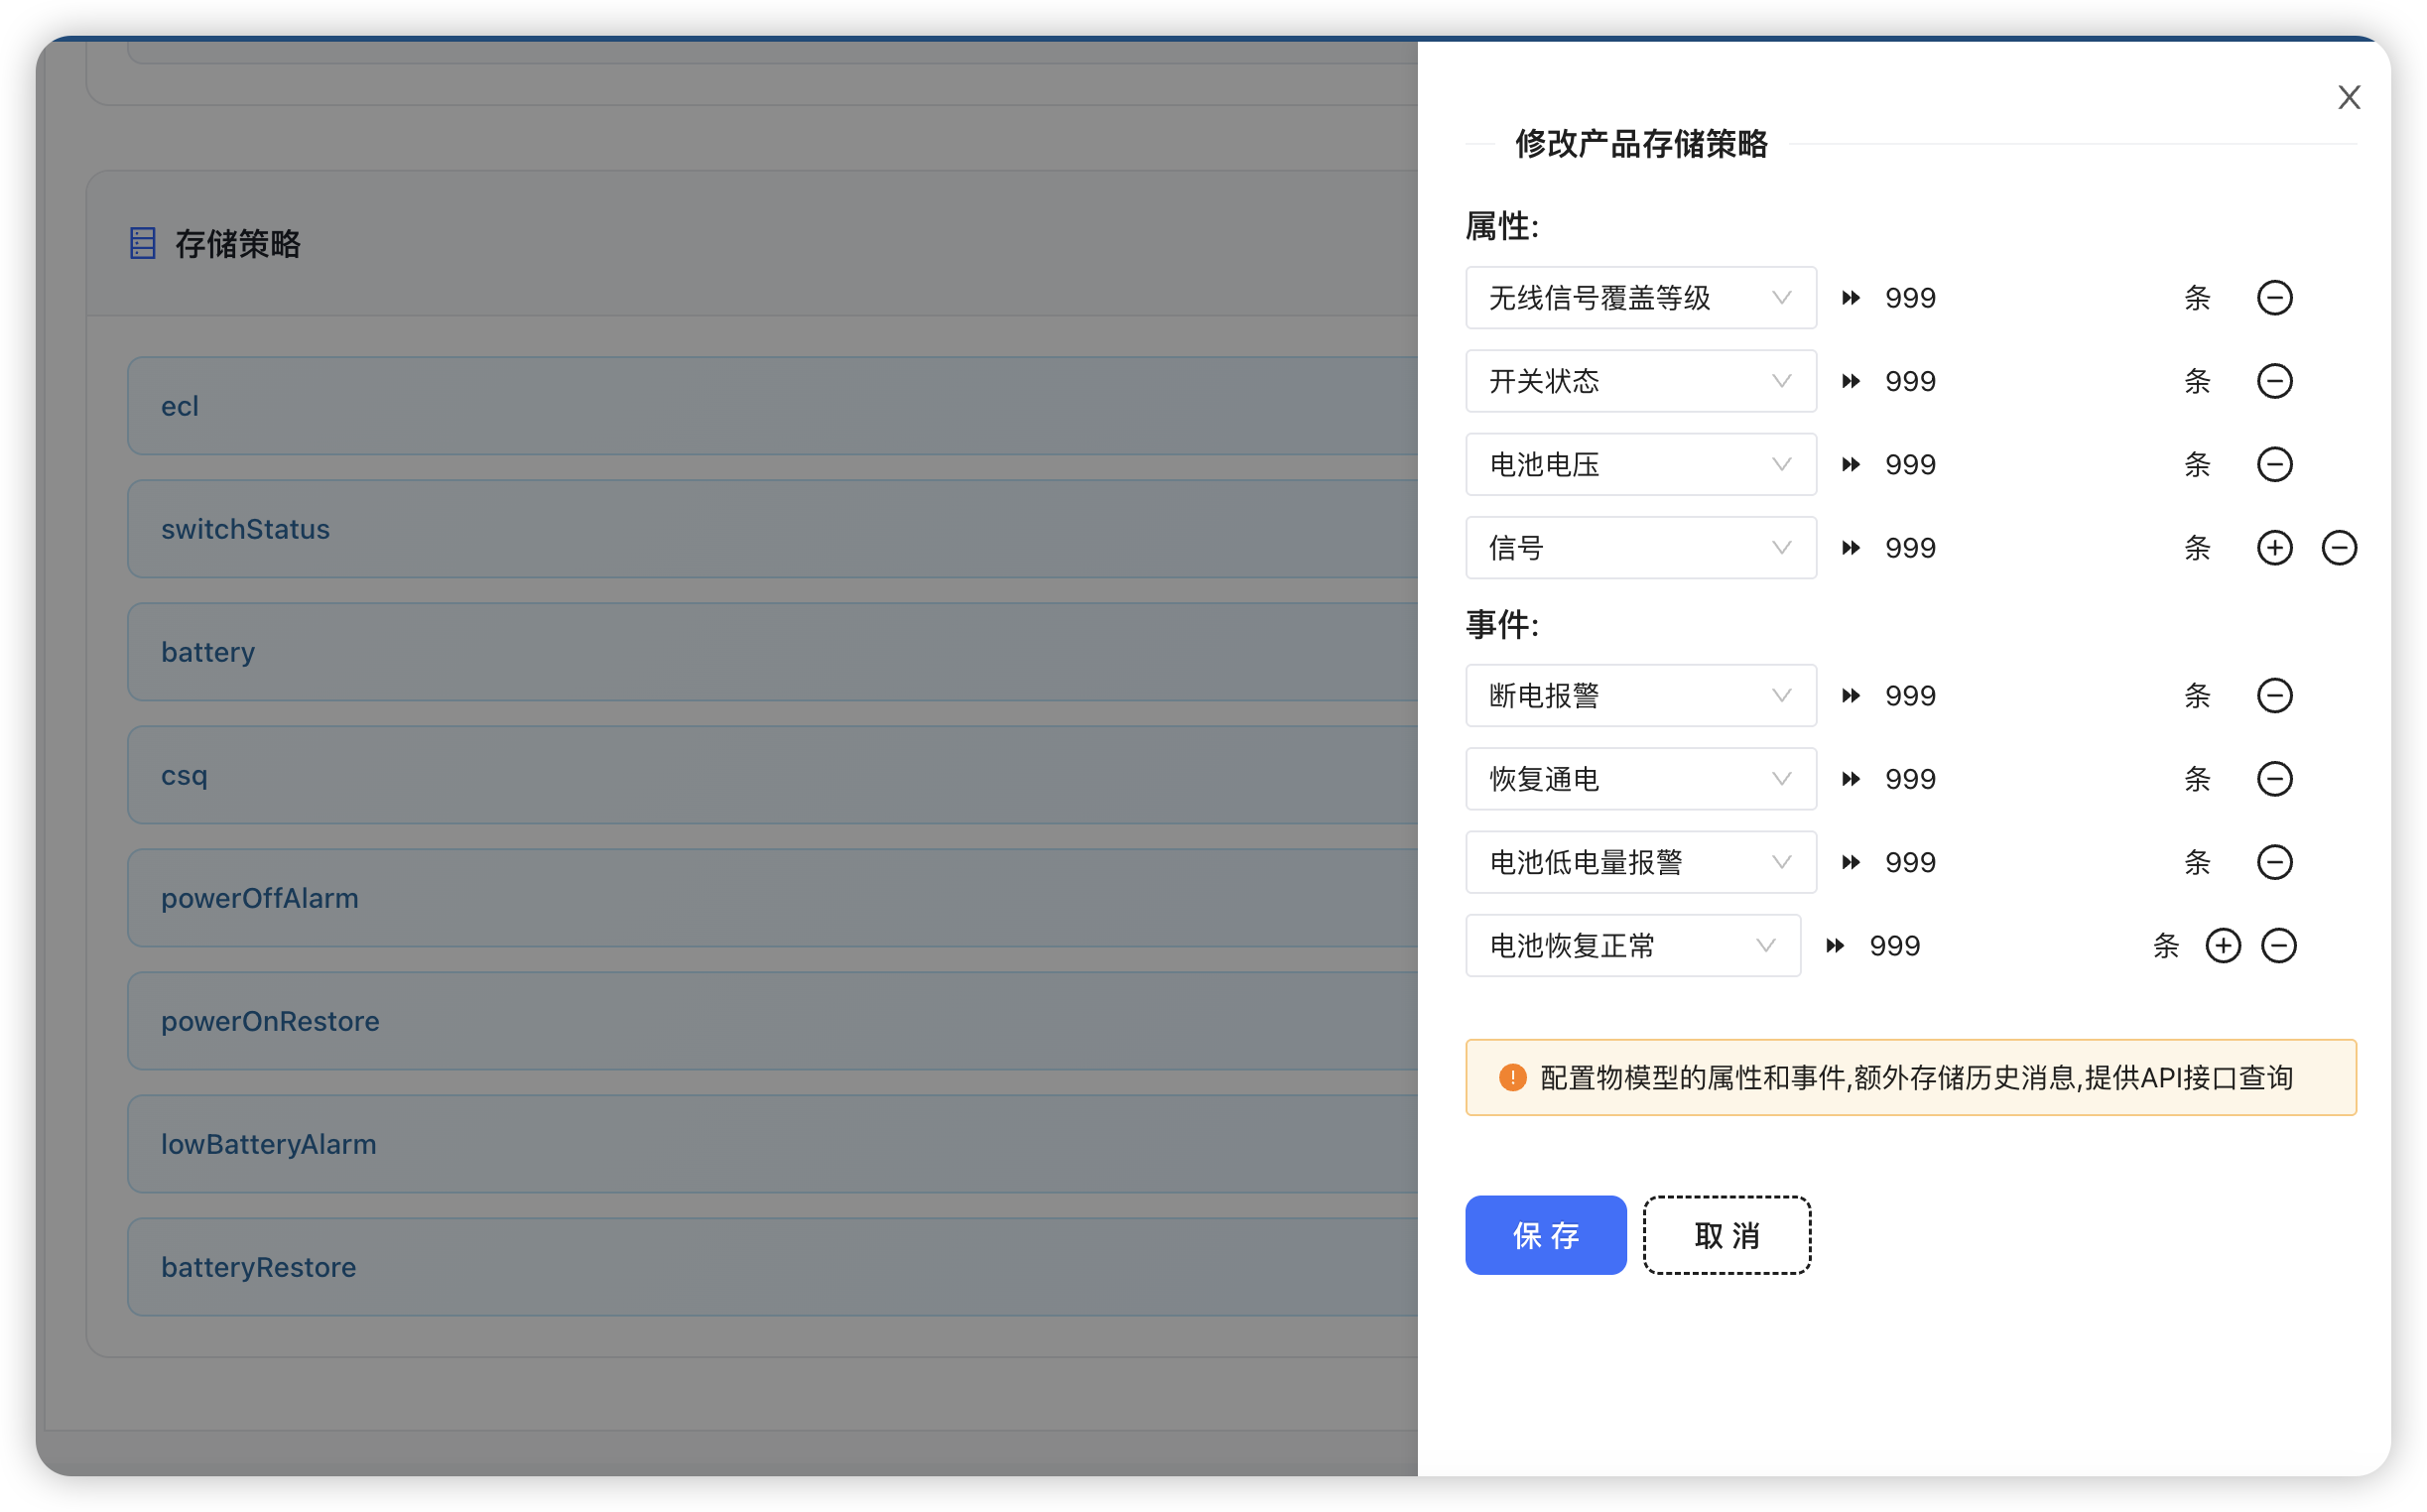
Task: Select the switchStatus item in the list
Action: [x=246, y=528]
